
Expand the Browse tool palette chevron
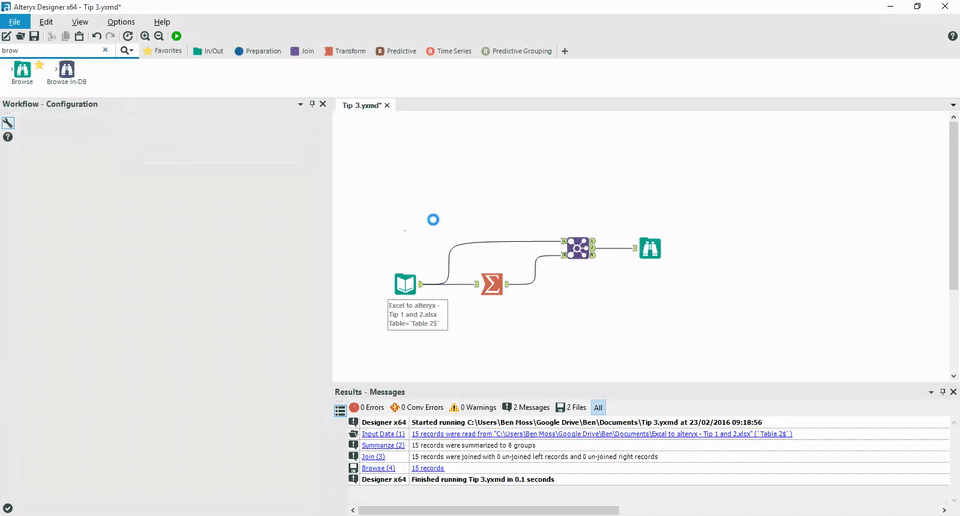coord(12,69)
